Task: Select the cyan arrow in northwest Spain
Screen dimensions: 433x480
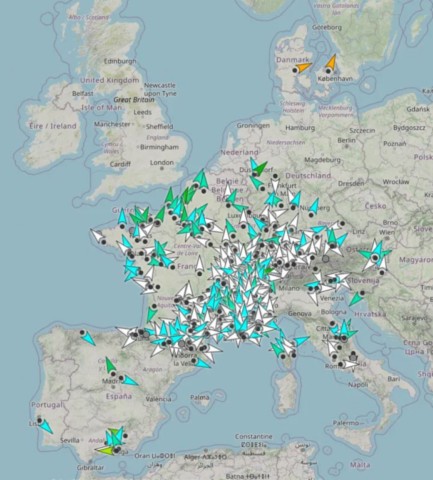Action: pos(89,338)
